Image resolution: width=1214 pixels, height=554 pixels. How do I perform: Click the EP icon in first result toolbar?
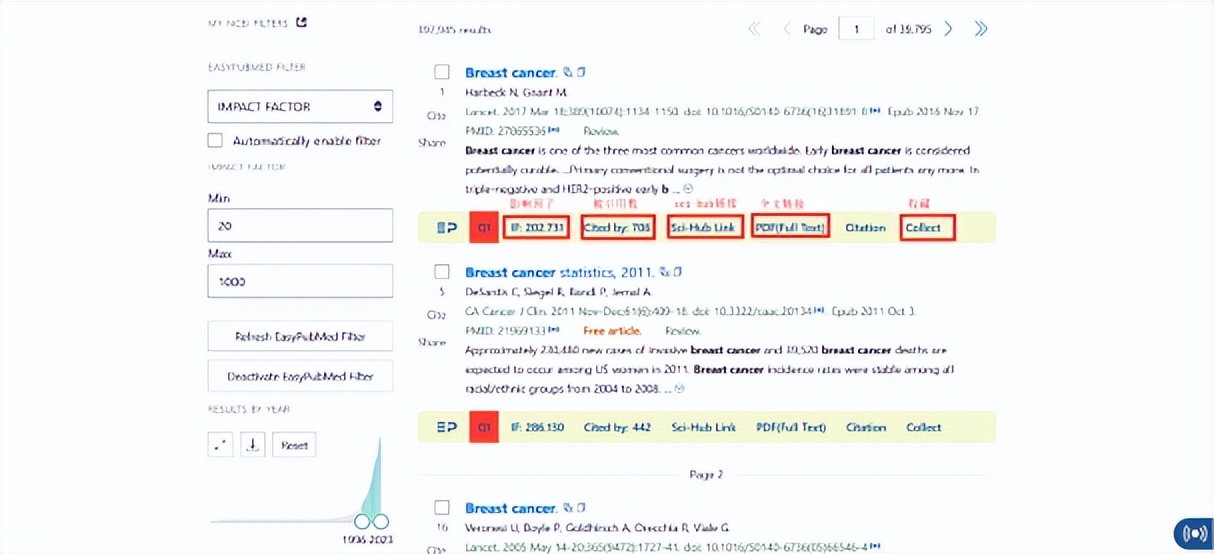pos(447,228)
